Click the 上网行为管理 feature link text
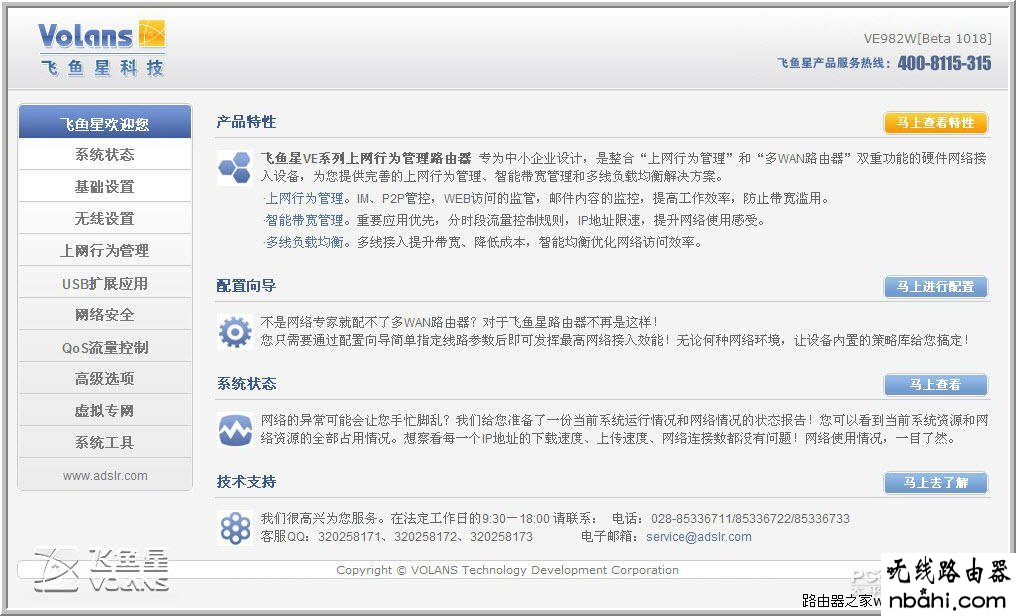The height and width of the screenshot is (616, 1016). tap(303, 198)
